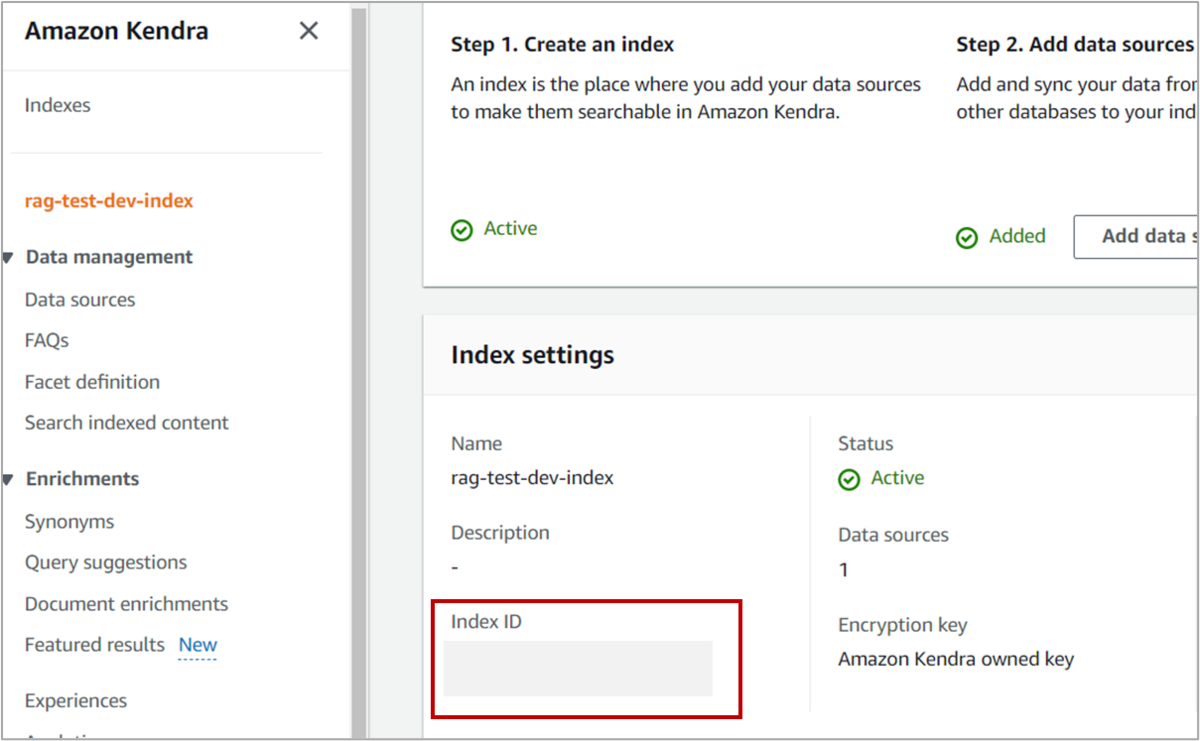Click the Active status text in Index settings
The width and height of the screenshot is (1200, 741).
(898, 478)
